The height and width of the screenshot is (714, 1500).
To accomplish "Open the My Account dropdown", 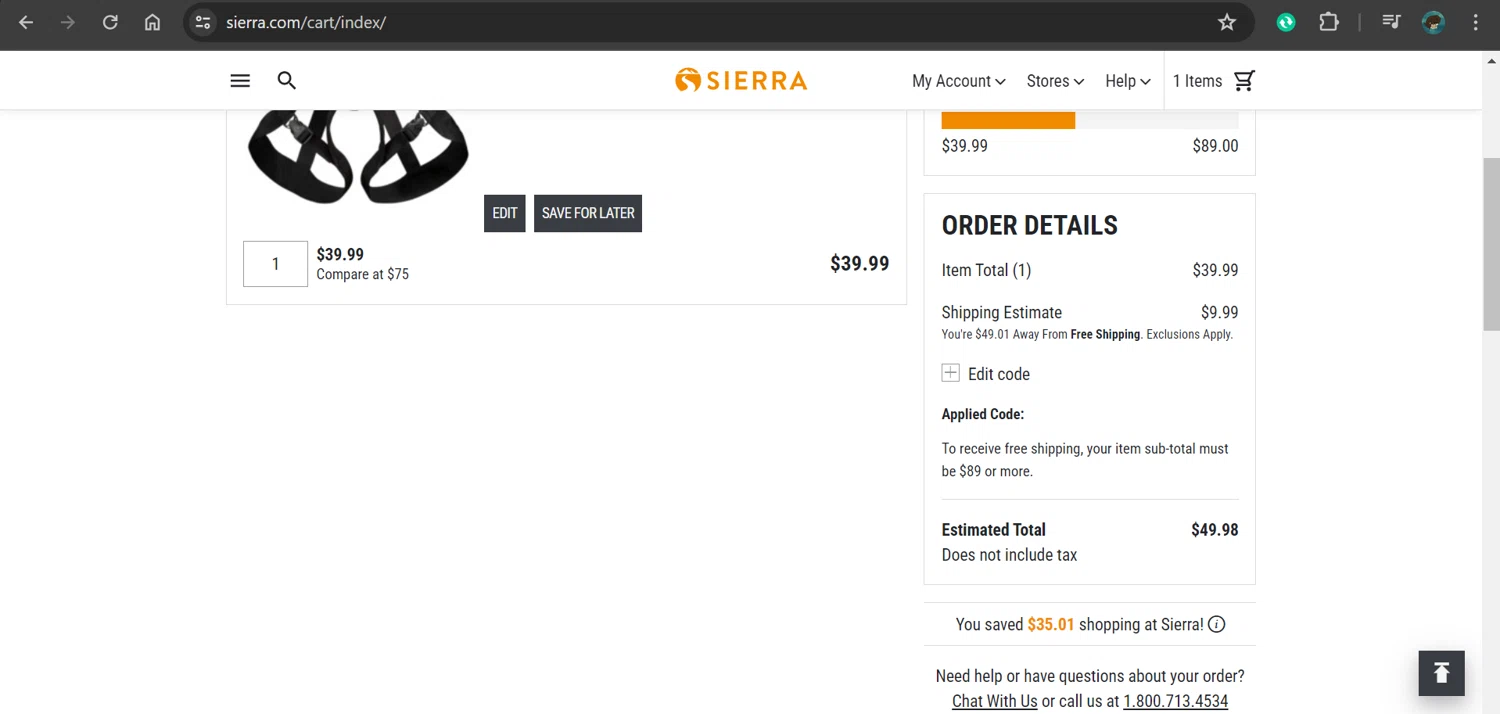I will click(958, 81).
